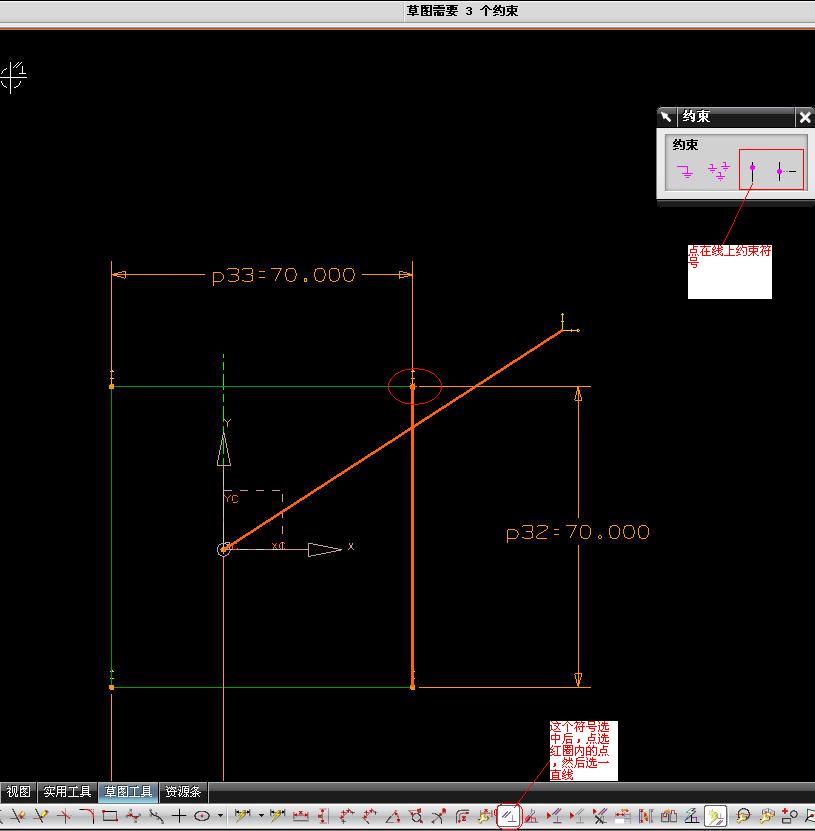
Task: Select the Diameter Dimension tool
Action: [x=417, y=816]
